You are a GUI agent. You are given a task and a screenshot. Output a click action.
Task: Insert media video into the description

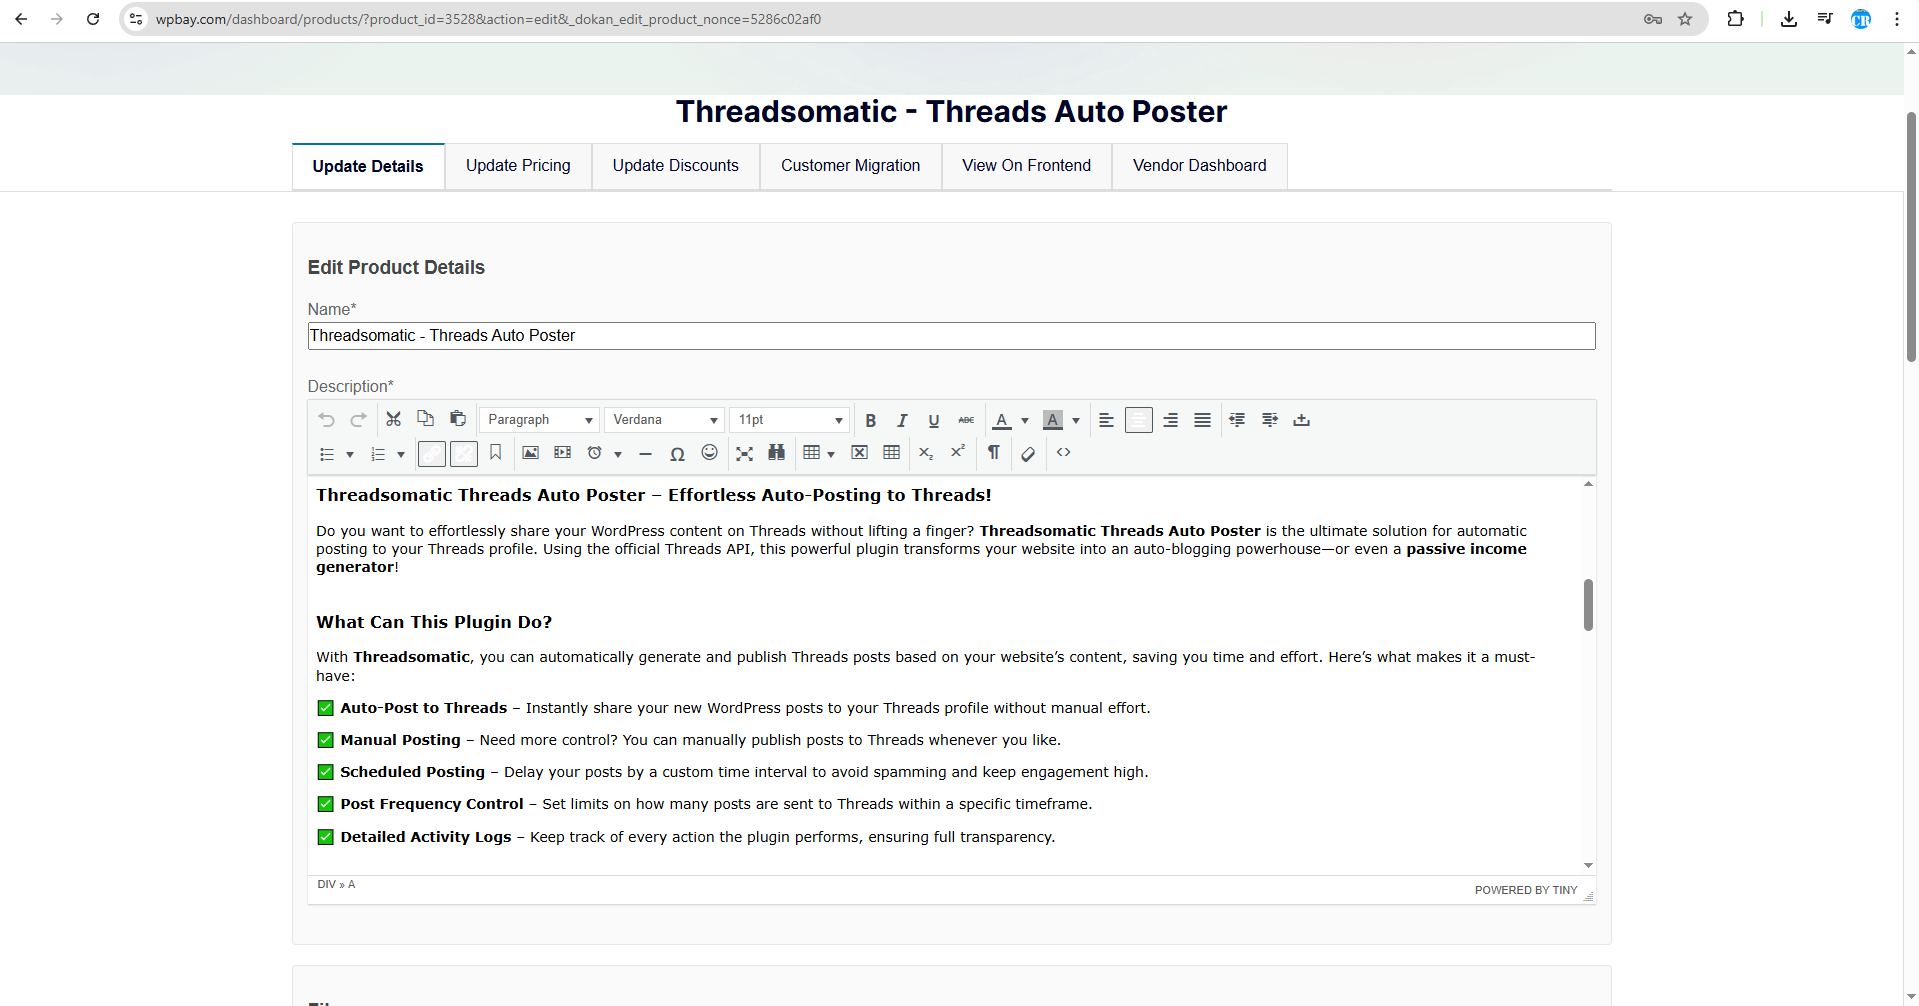tap(563, 453)
